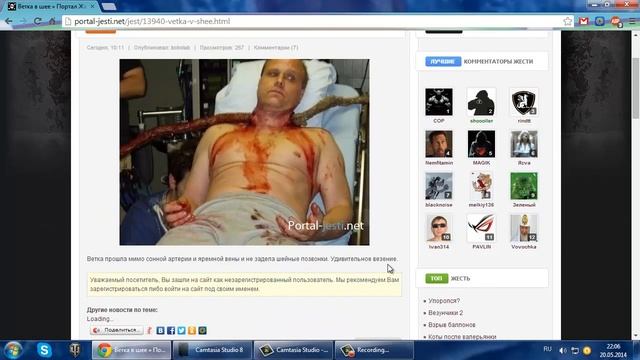Select the 'Ветка в шее' browser tab
The image size is (640, 360).
coord(51,7)
